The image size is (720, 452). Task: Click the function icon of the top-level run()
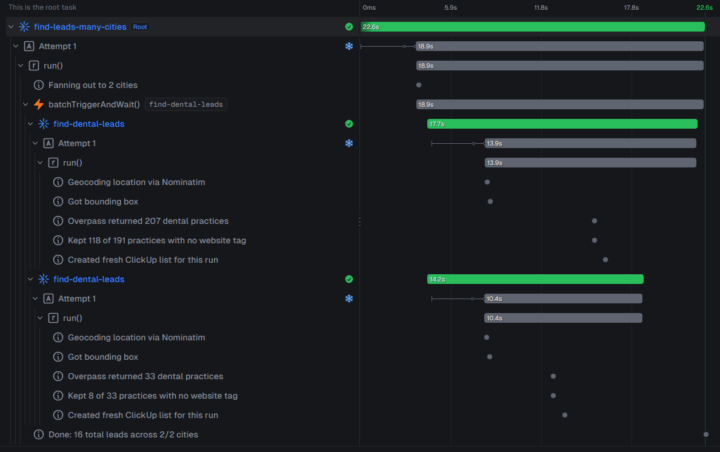click(34, 66)
